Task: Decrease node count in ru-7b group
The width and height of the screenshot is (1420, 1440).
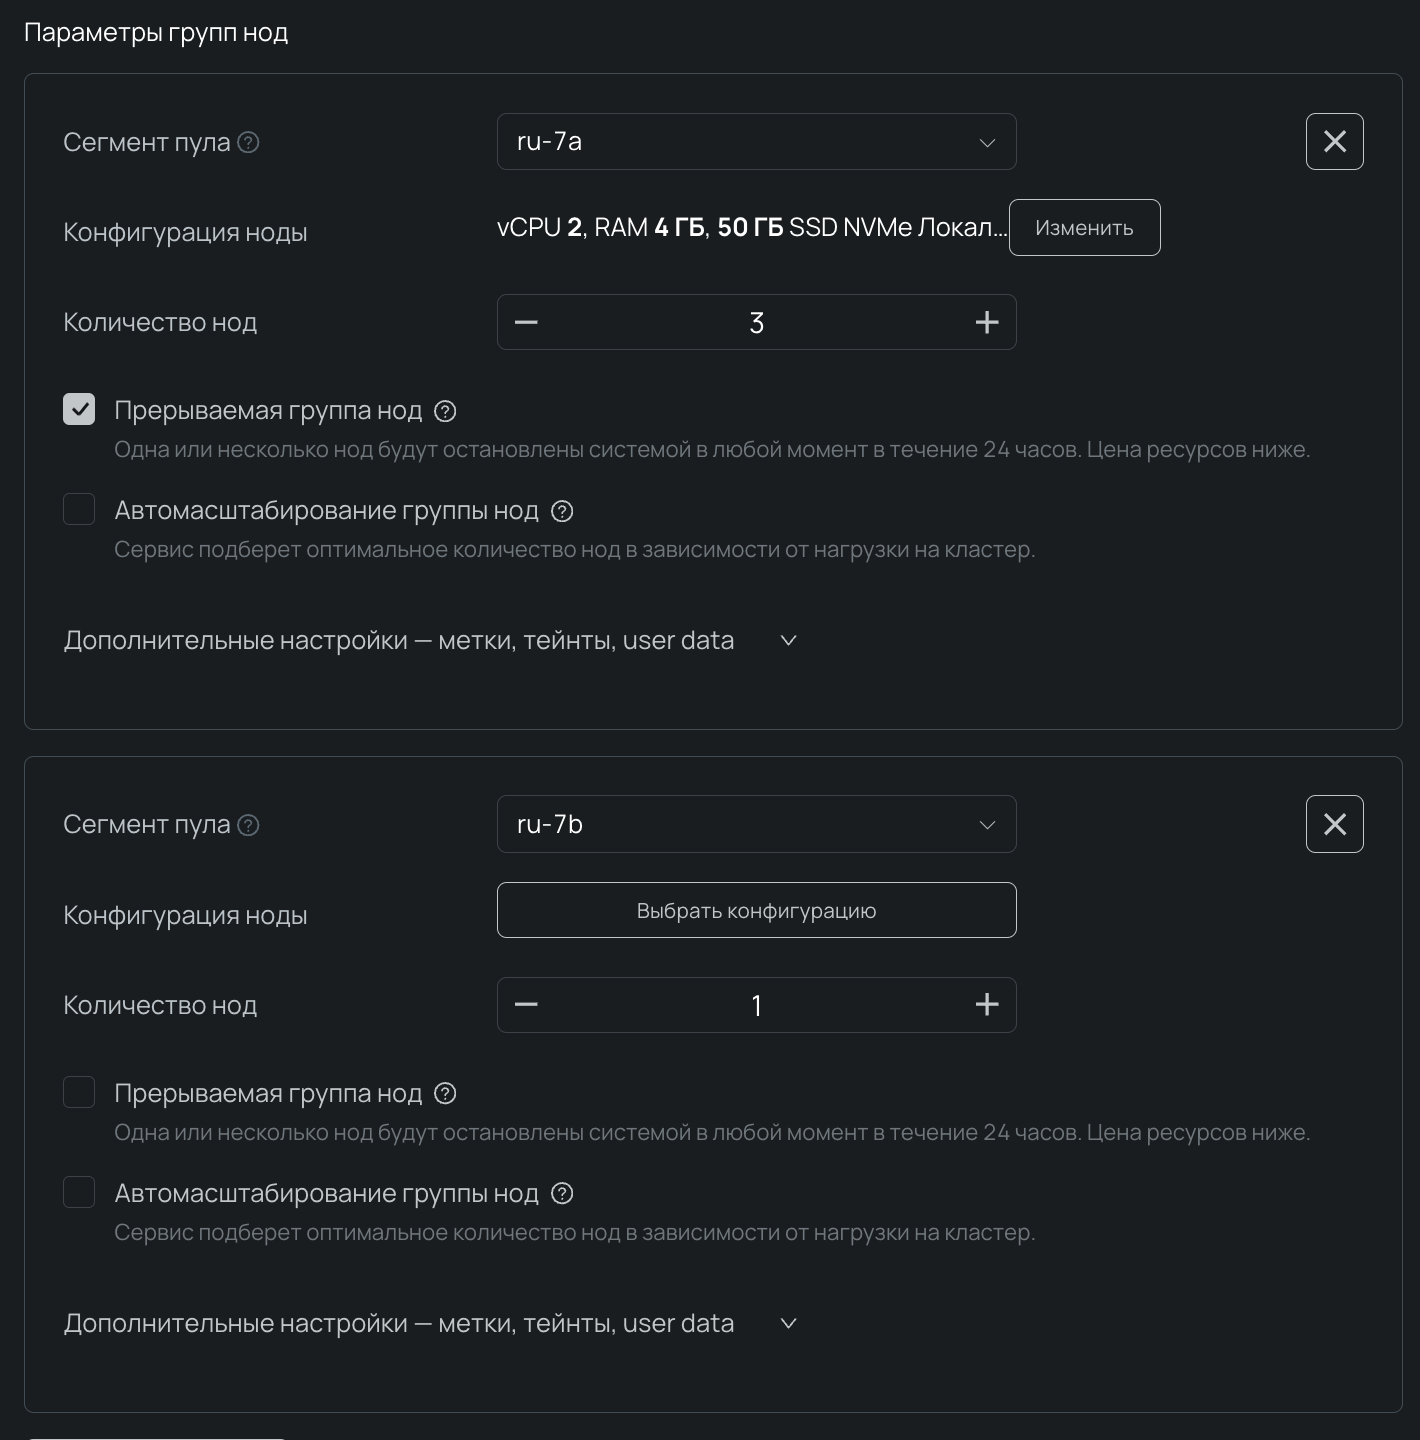Action: click(526, 1005)
